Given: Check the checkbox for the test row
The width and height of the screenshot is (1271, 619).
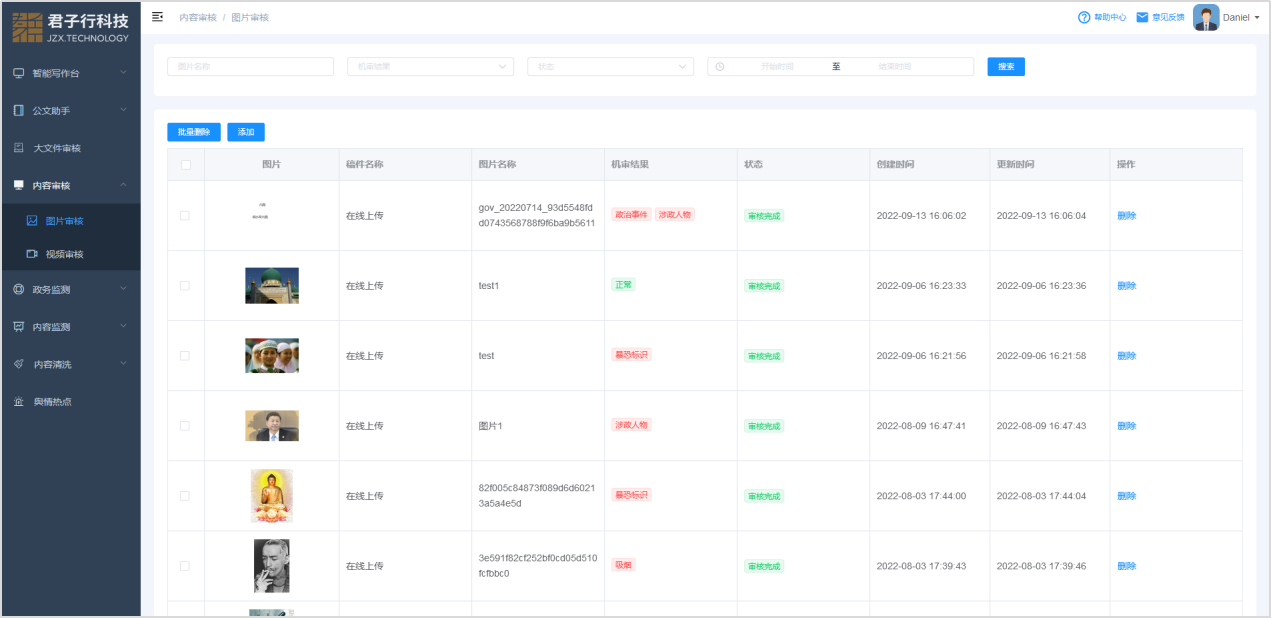Looking at the screenshot, I should tap(185, 355).
